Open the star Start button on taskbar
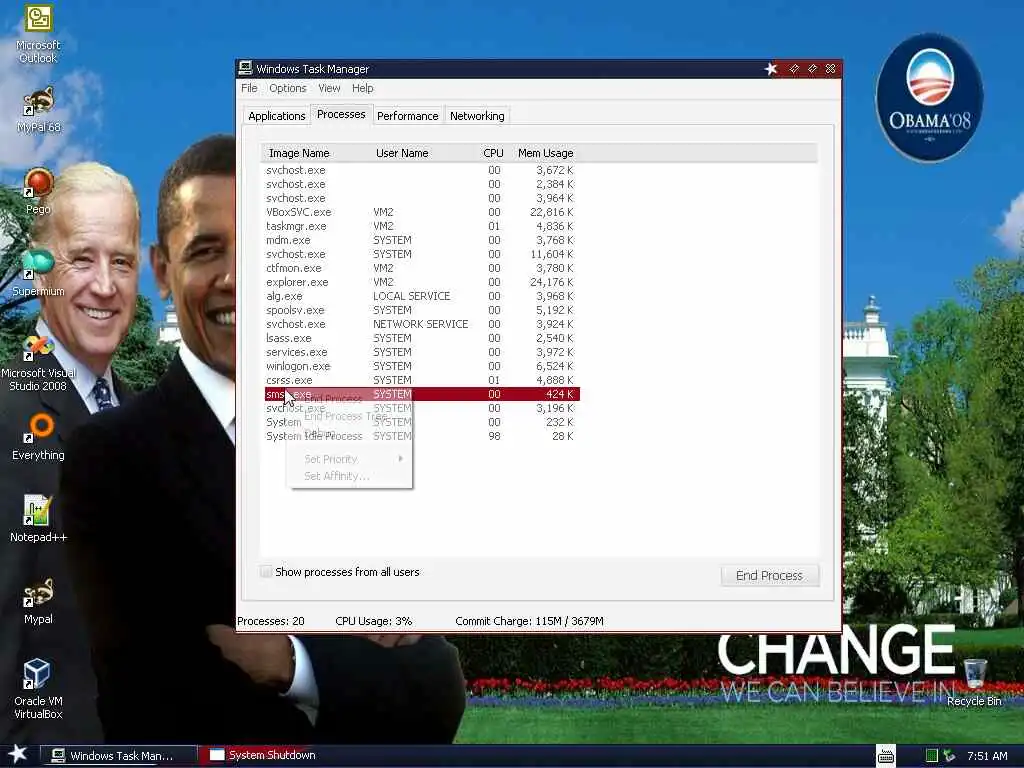Viewport: 1024px width, 768px height. [x=18, y=754]
